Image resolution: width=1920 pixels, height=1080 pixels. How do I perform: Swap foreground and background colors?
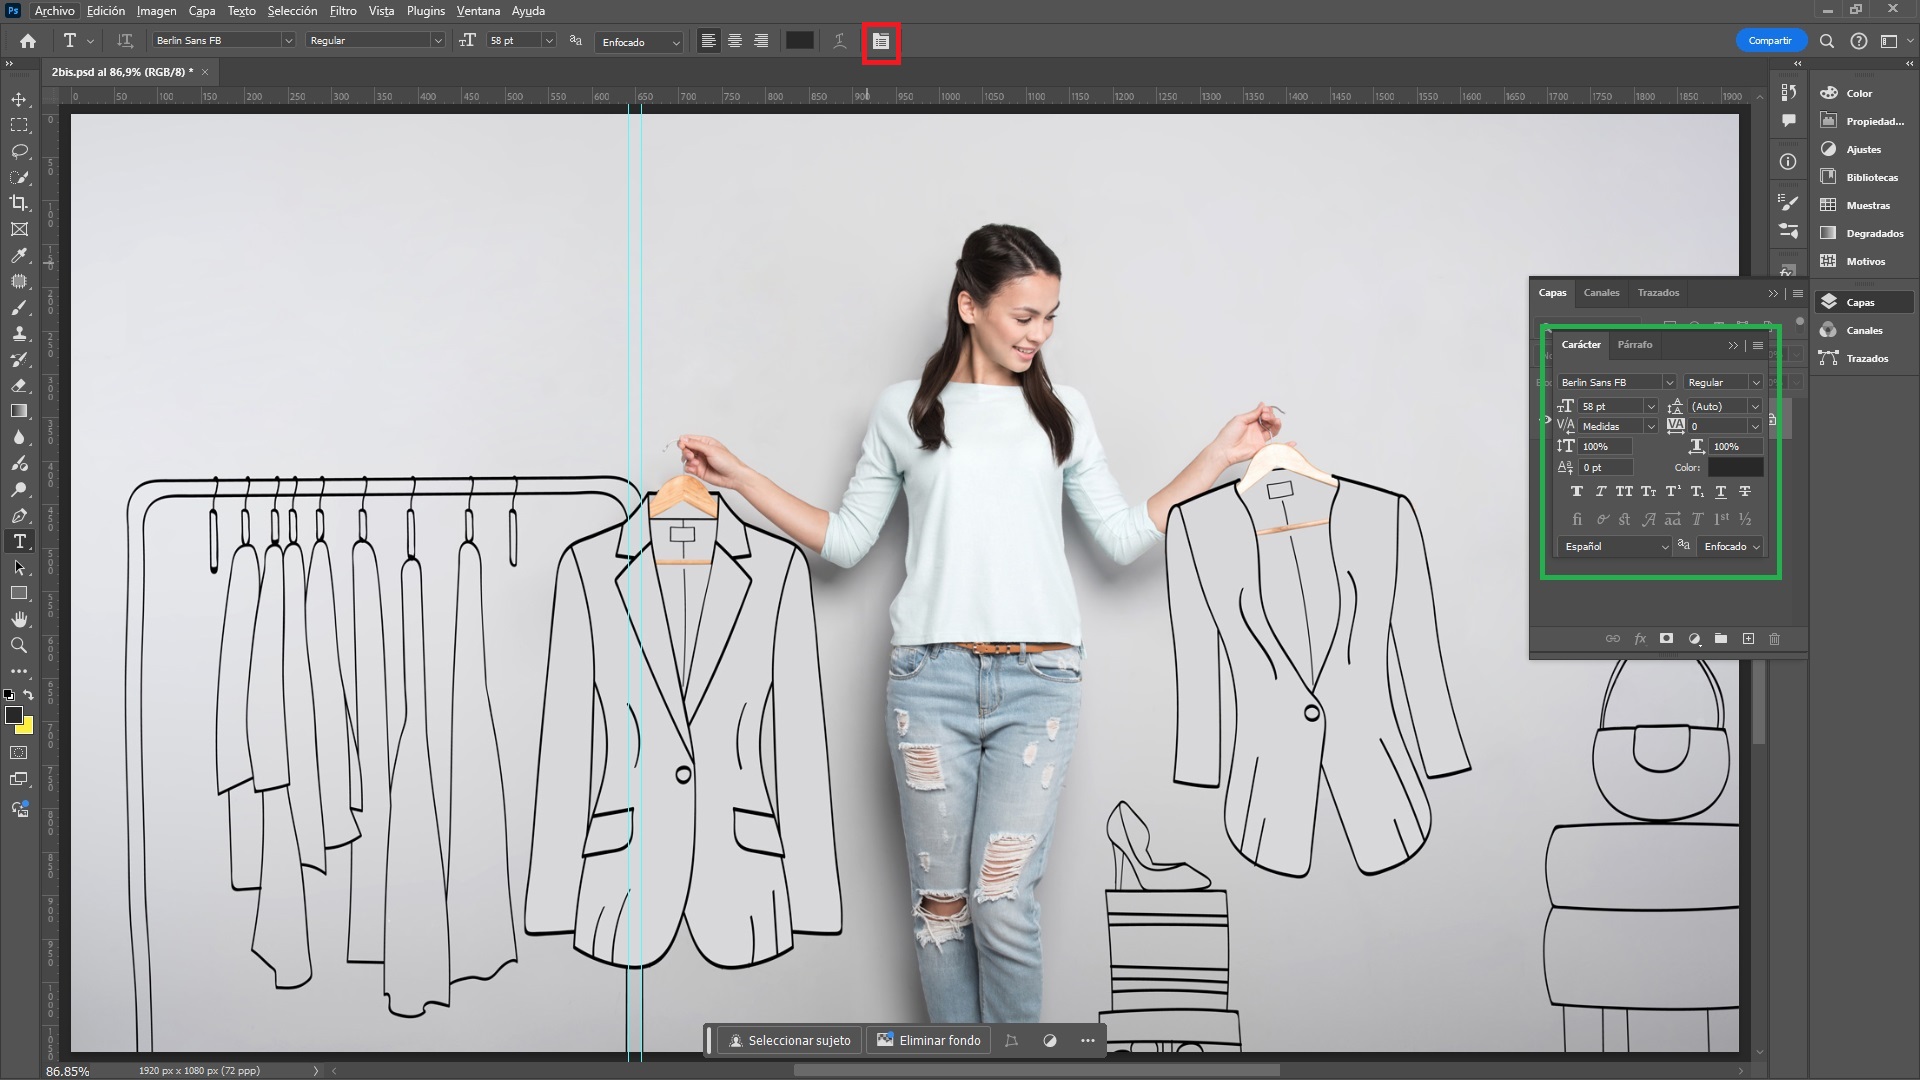28,694
